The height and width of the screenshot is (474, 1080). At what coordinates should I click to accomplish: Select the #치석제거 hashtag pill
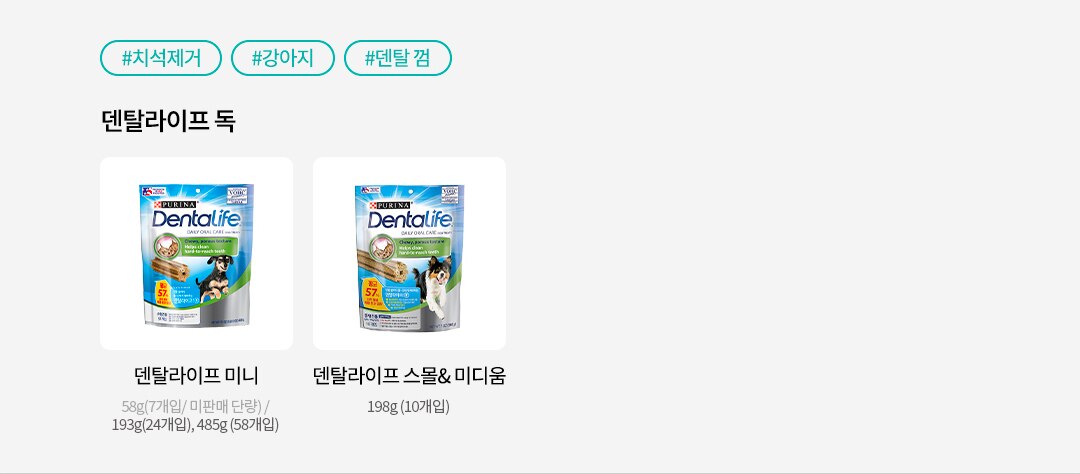point(160,58)
